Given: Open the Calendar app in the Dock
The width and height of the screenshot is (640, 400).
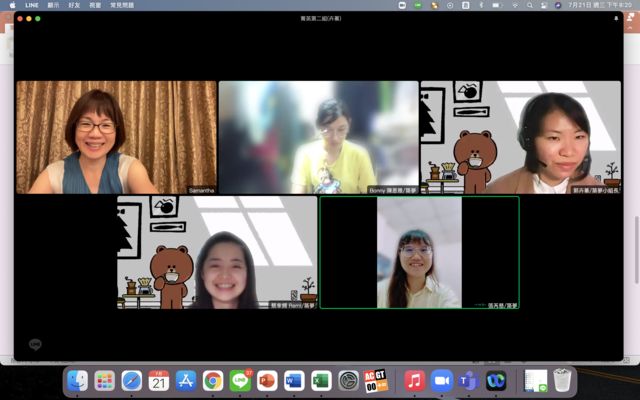Looking at the screenshot, I should click(x=159, y=381).
